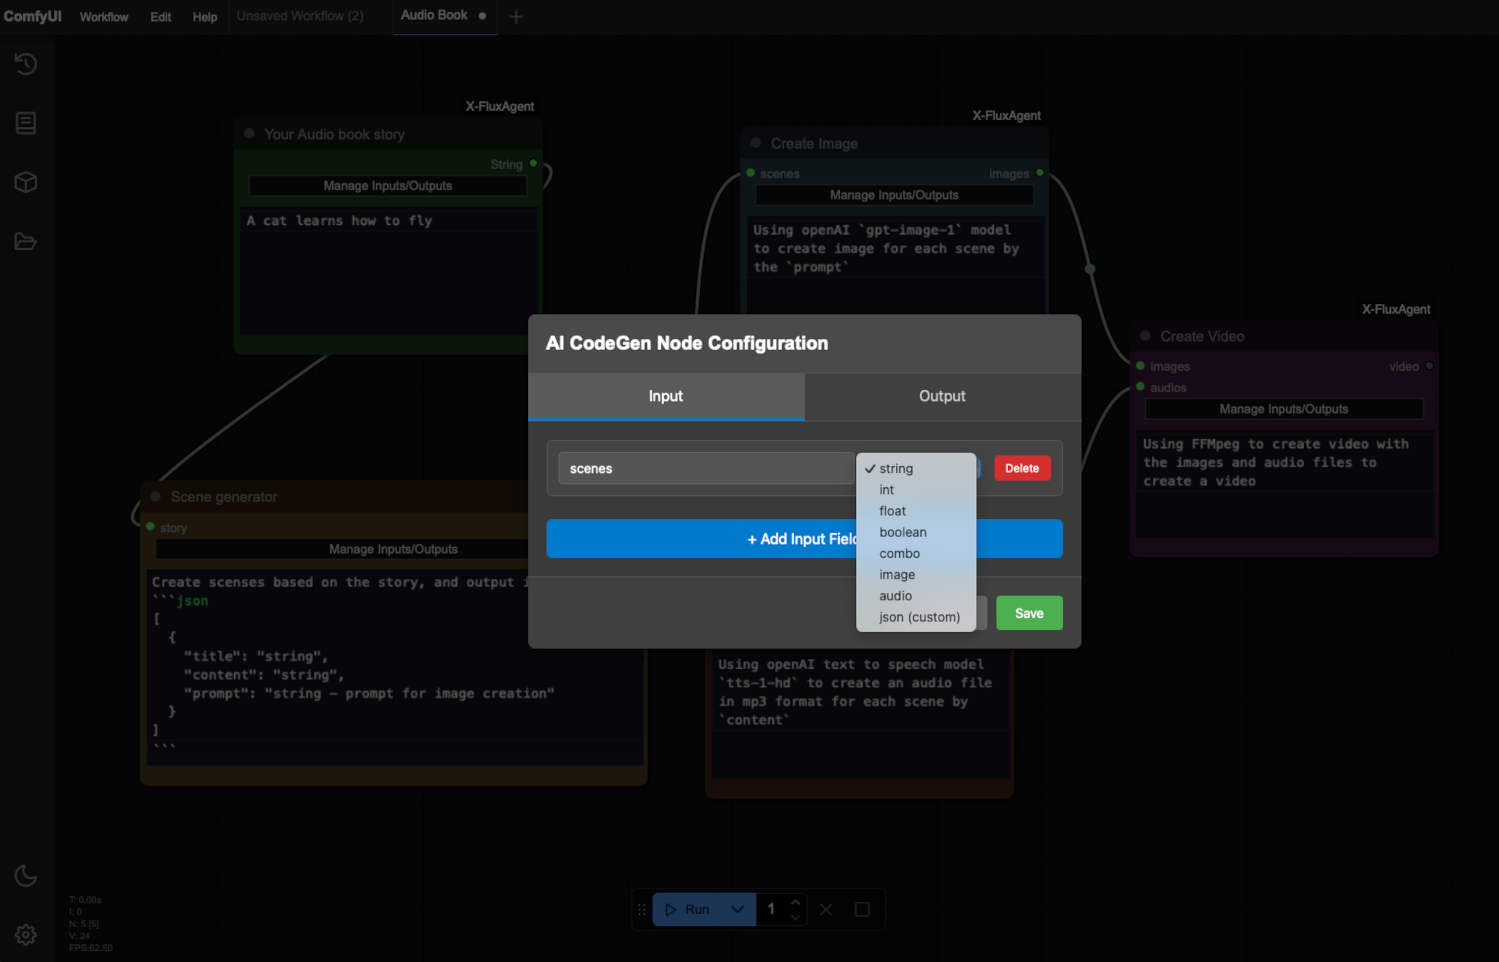Set the batch count value field

(771, 909)
